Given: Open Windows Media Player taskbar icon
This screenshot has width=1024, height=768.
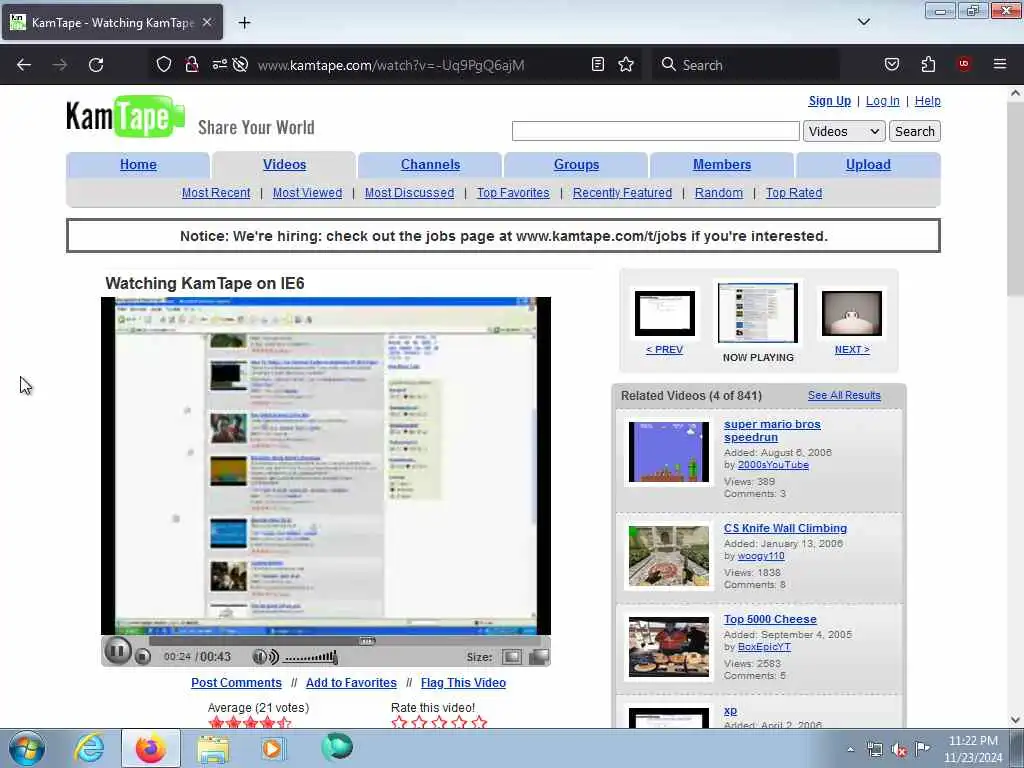Looking at the screenshot, I should (273, 748).
